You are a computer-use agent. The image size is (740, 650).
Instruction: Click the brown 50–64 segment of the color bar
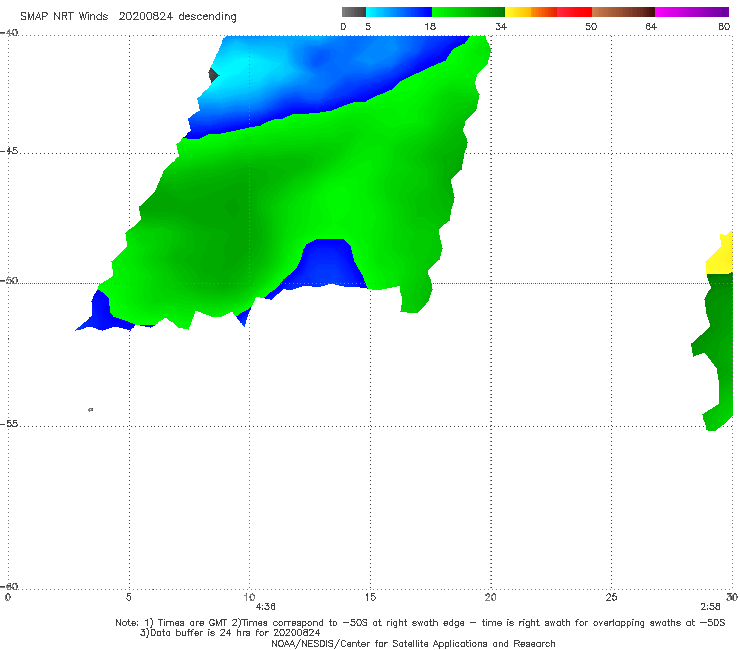[x=623, y=12]
